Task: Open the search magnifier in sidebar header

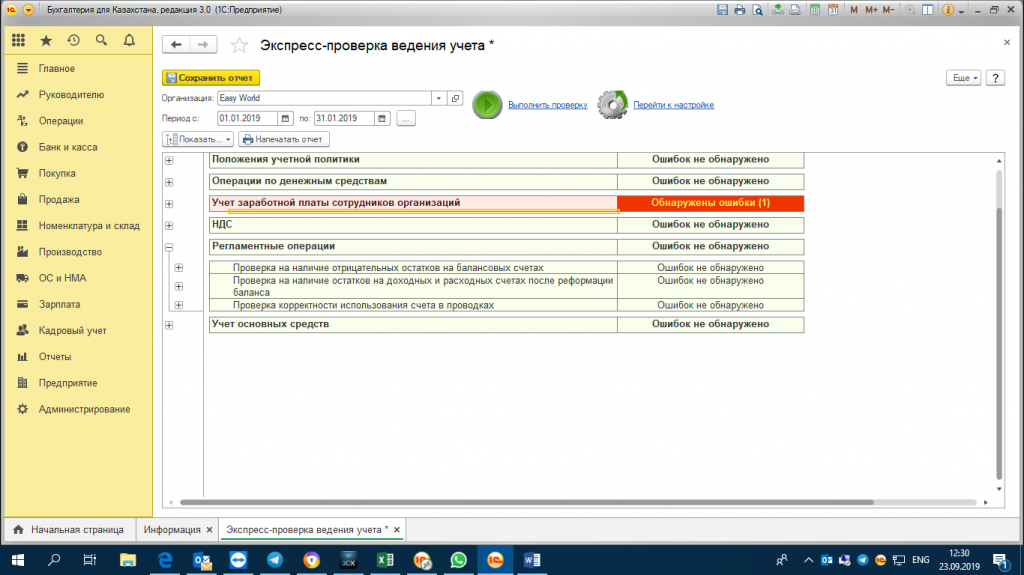Action: [101, 41]
